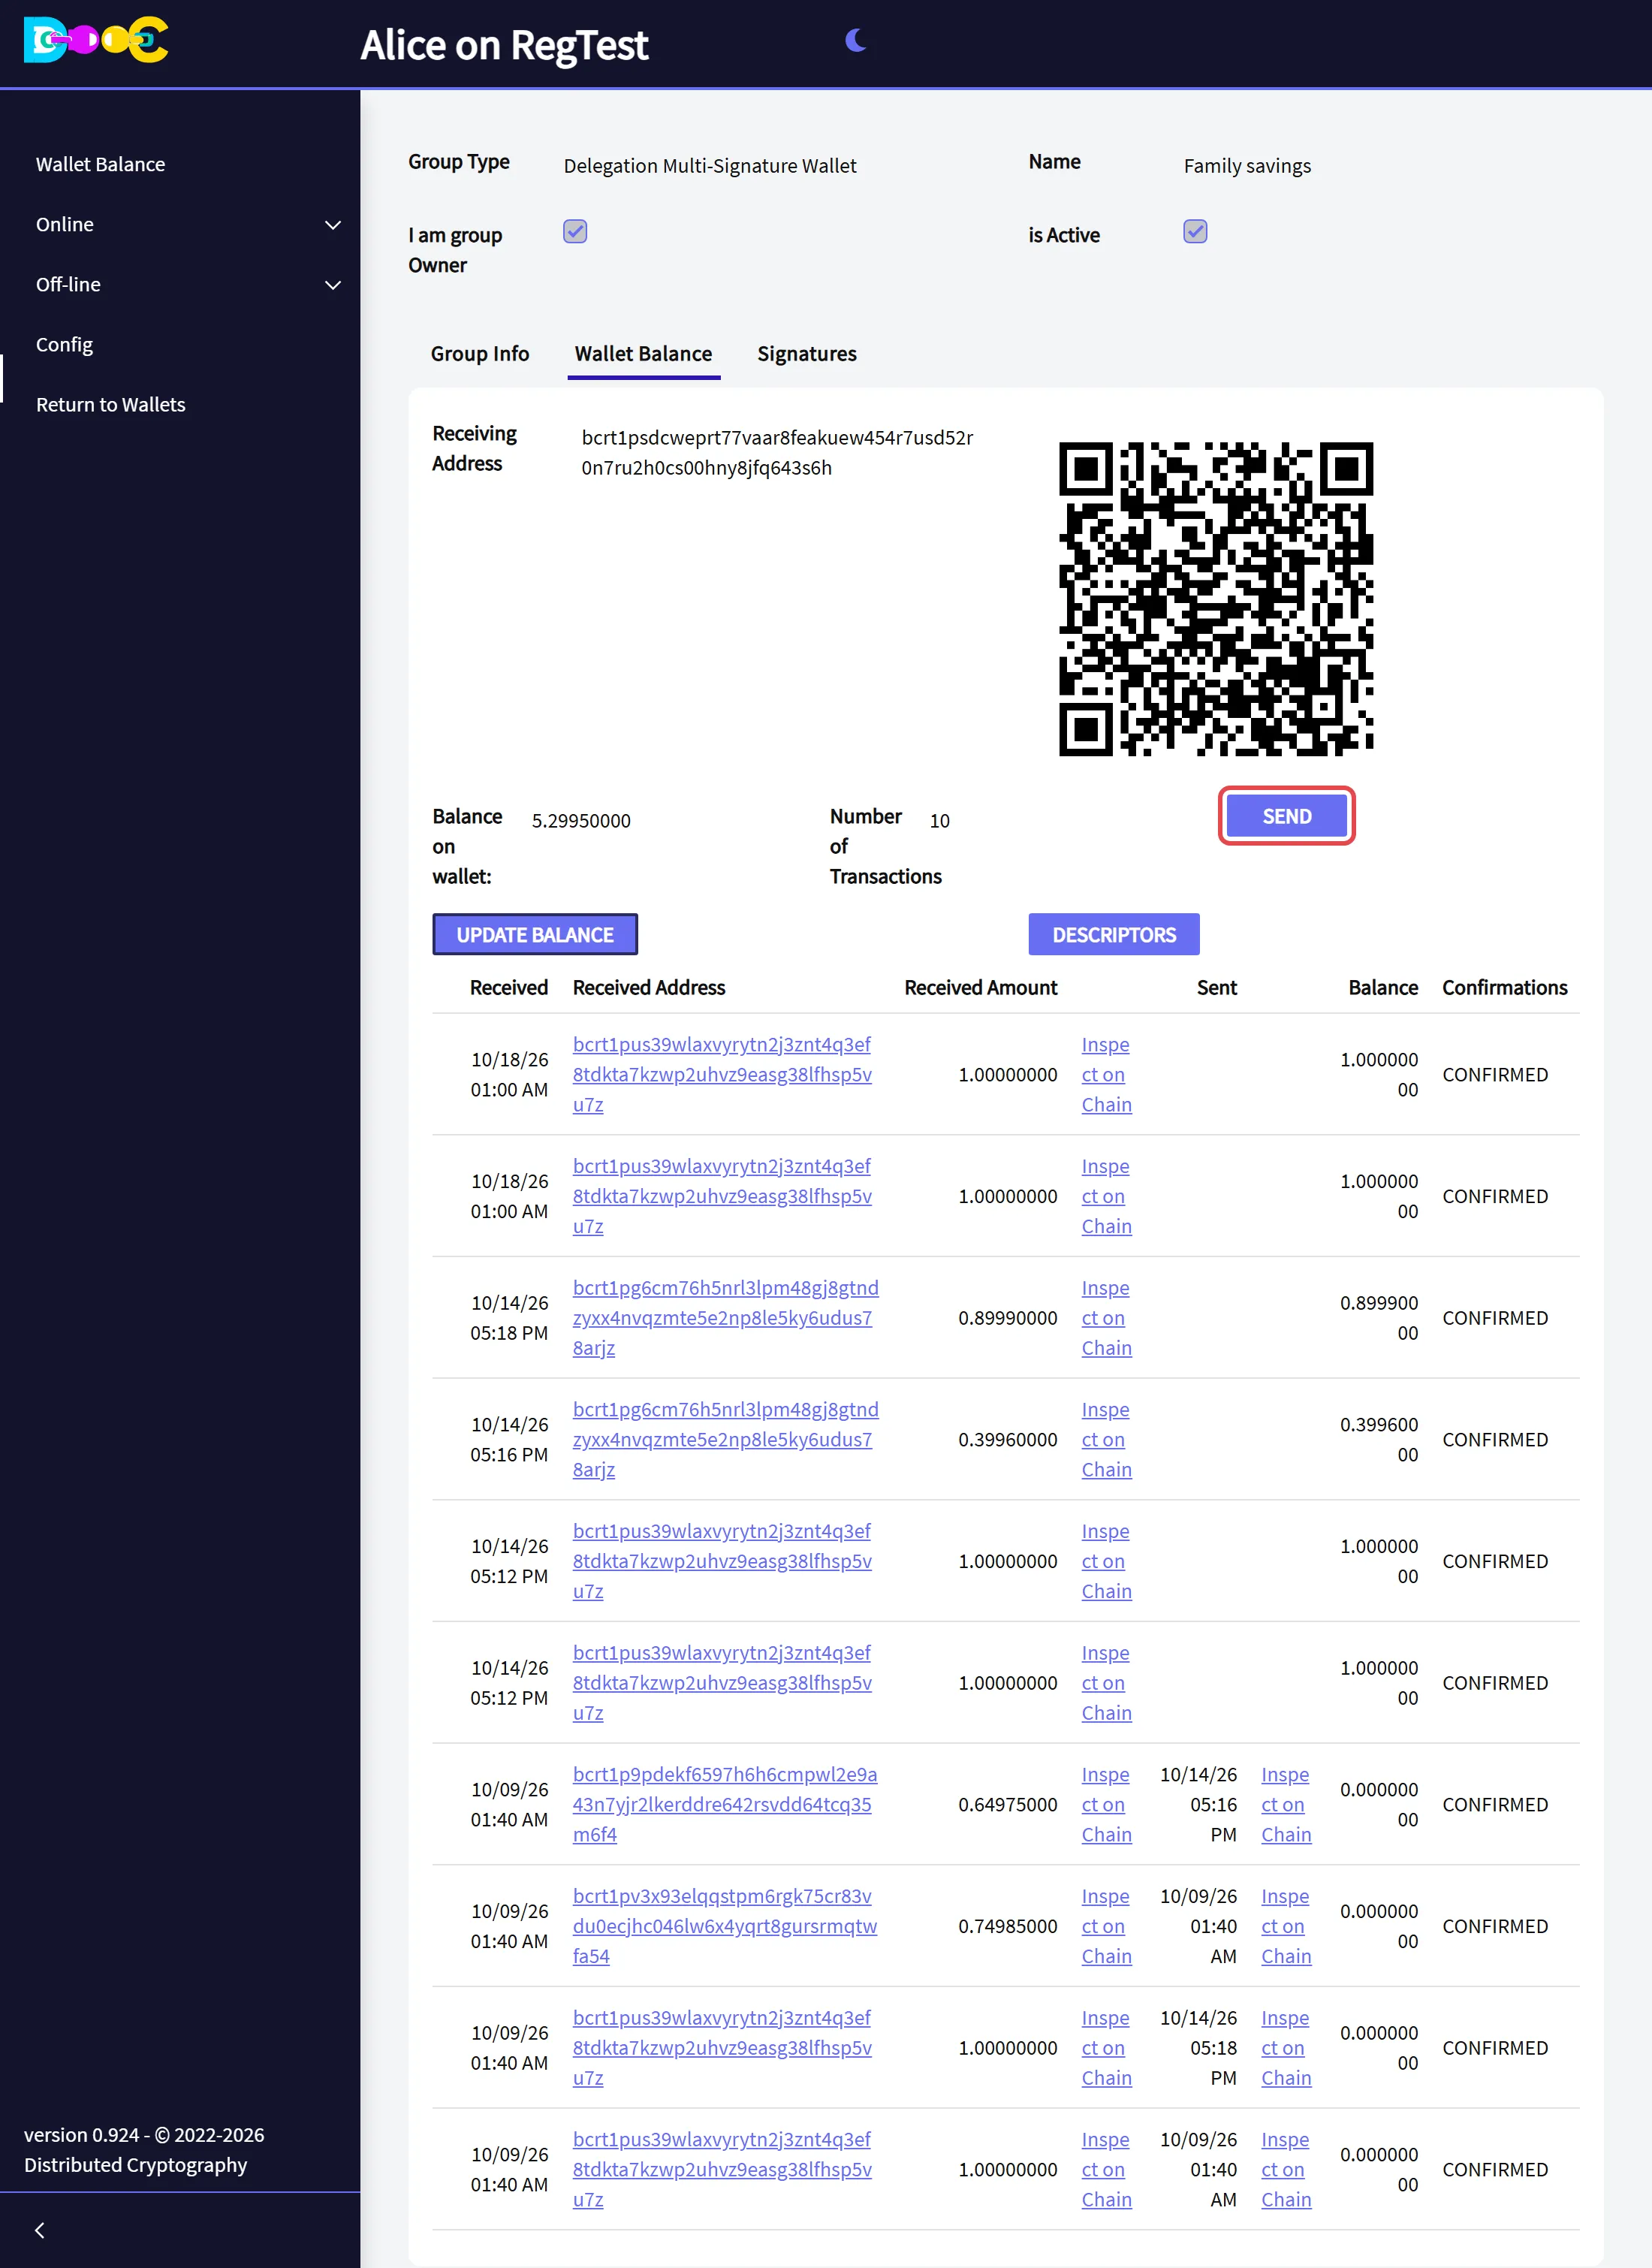Click the Confirmations column header

click(1504, 987)
